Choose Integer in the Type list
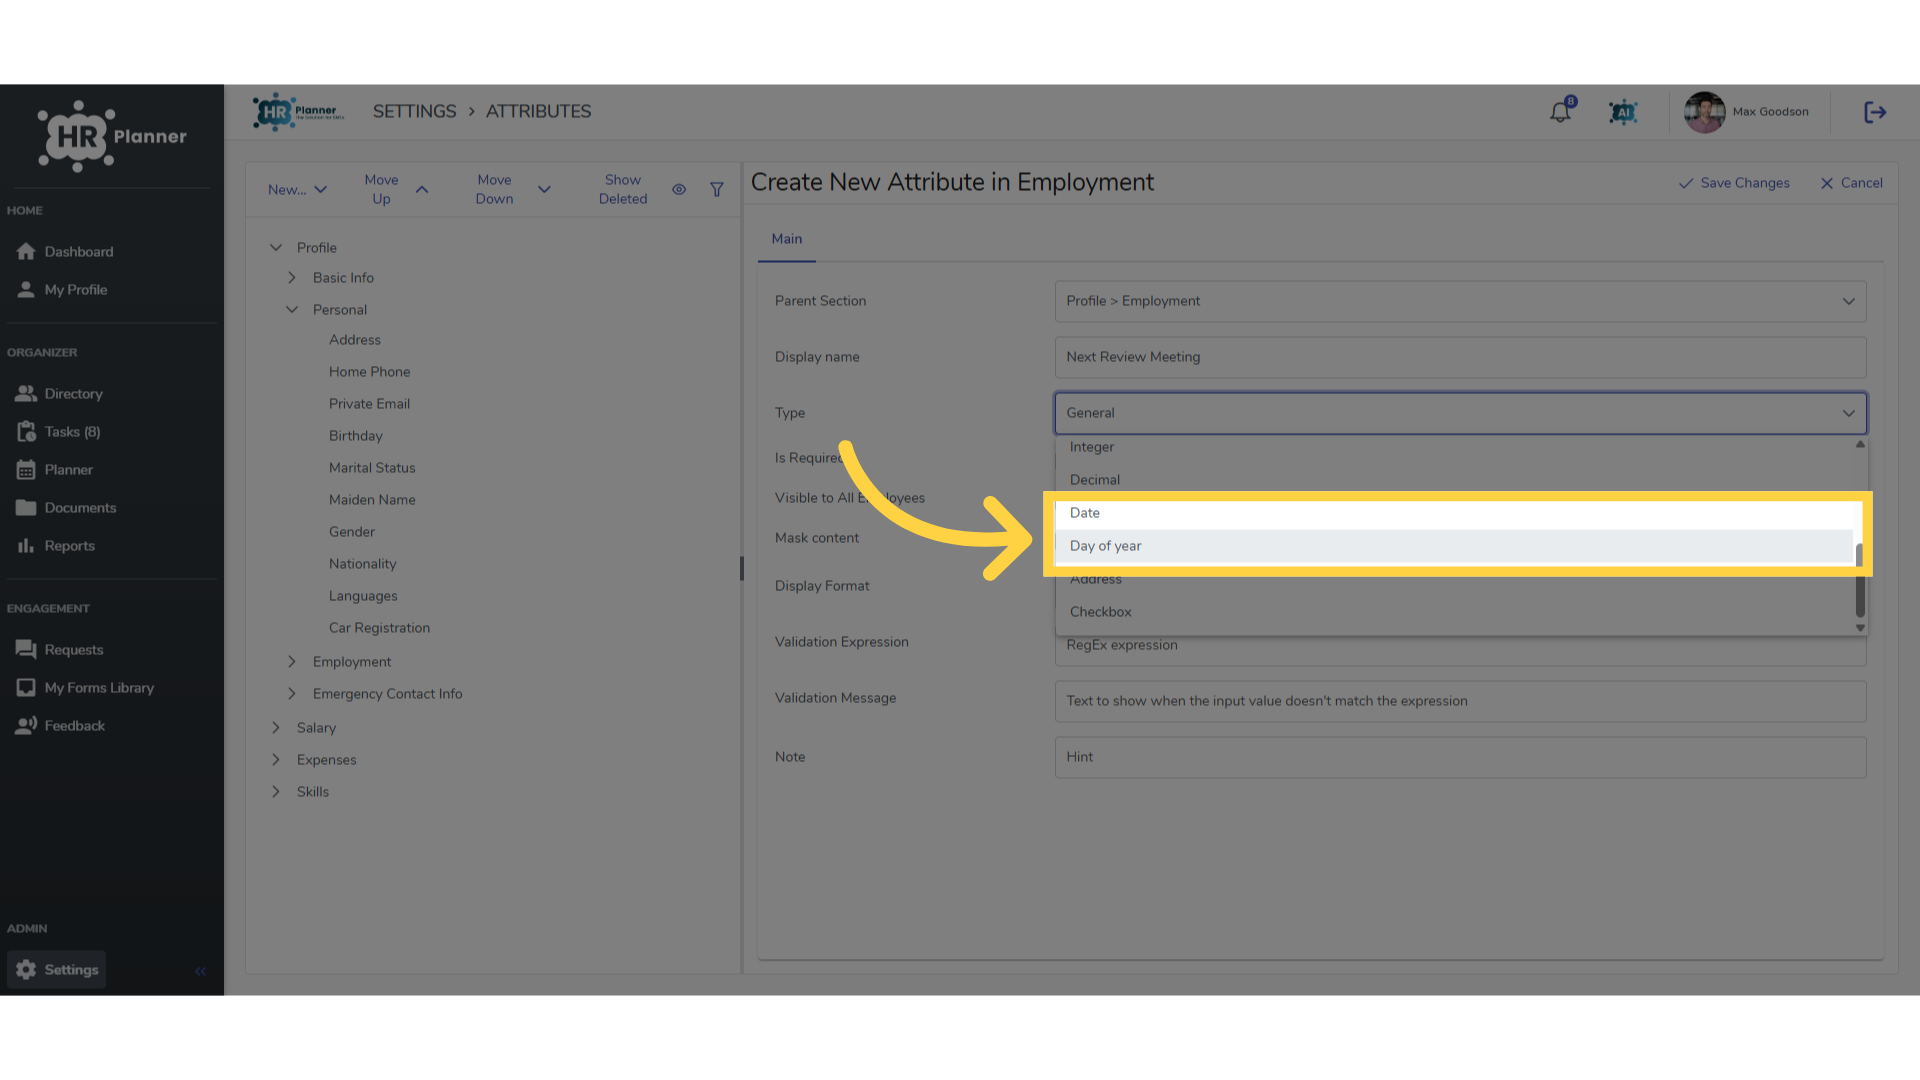This screenshot has height=1080, width=1920. (1455, 447)
